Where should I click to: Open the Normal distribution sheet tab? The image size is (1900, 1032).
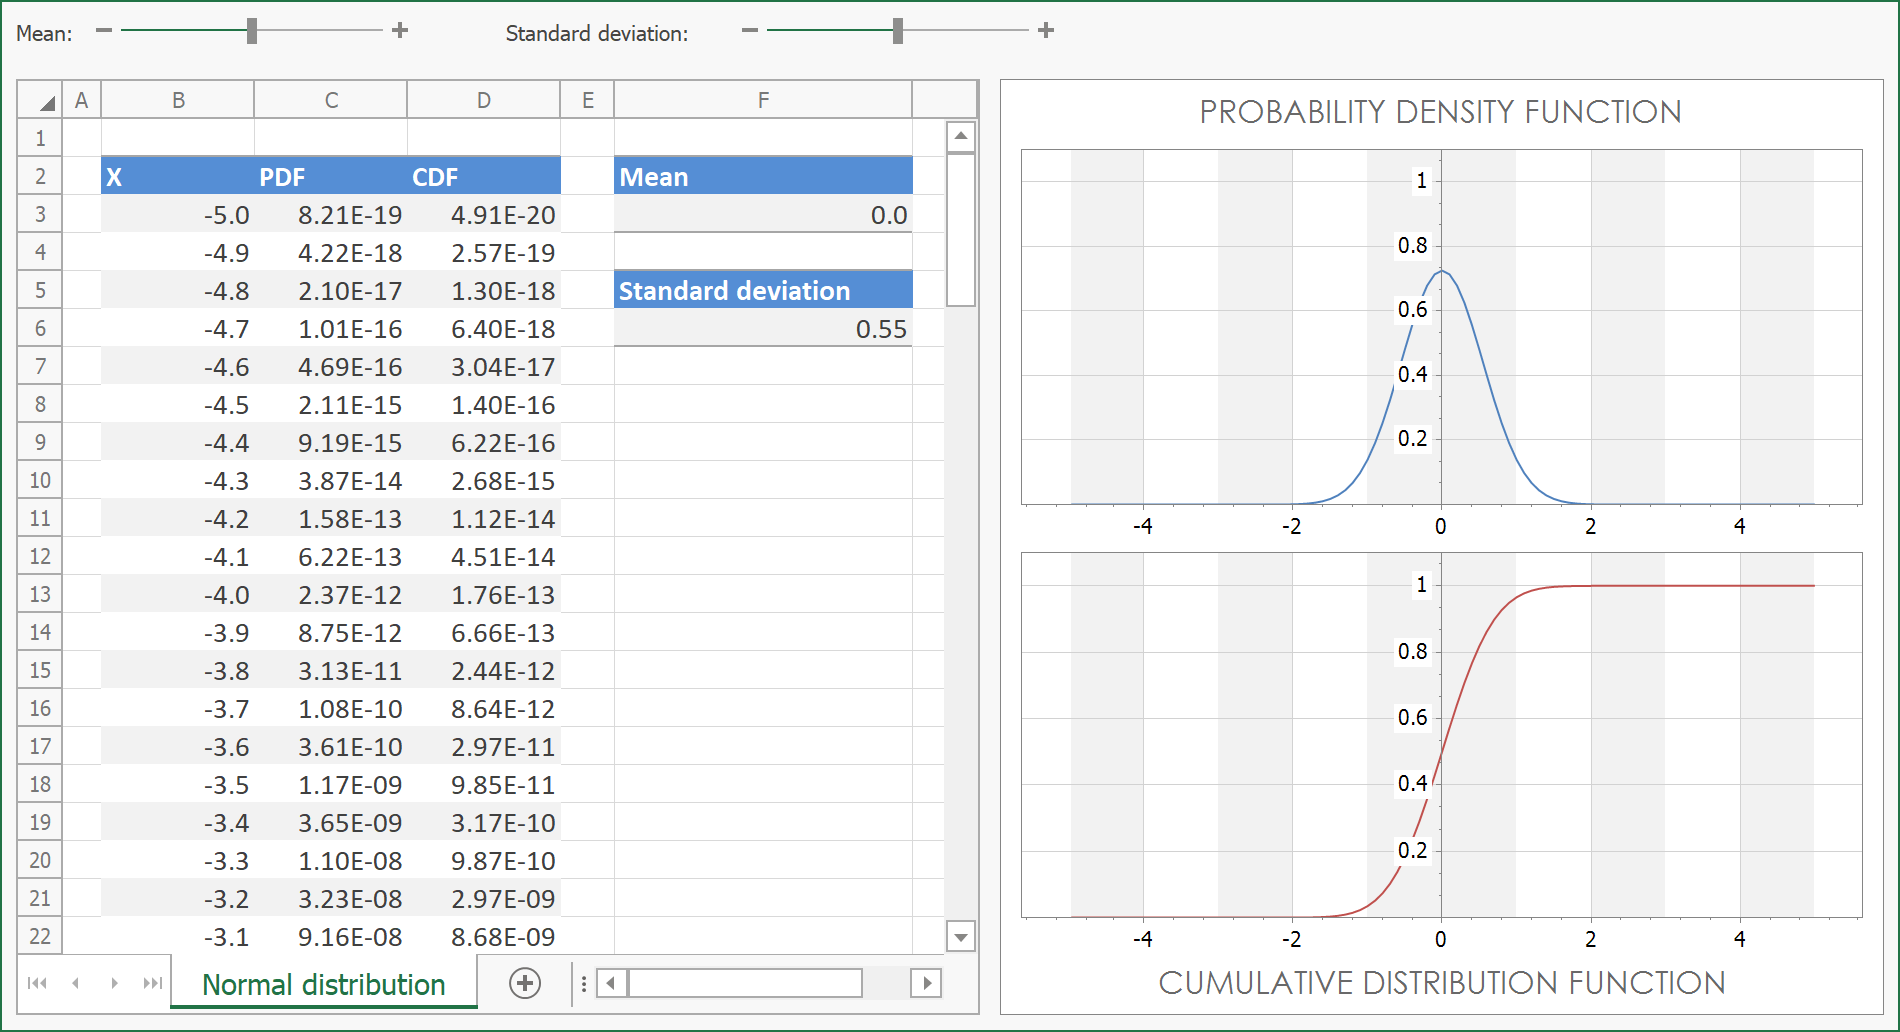(323, 985)
